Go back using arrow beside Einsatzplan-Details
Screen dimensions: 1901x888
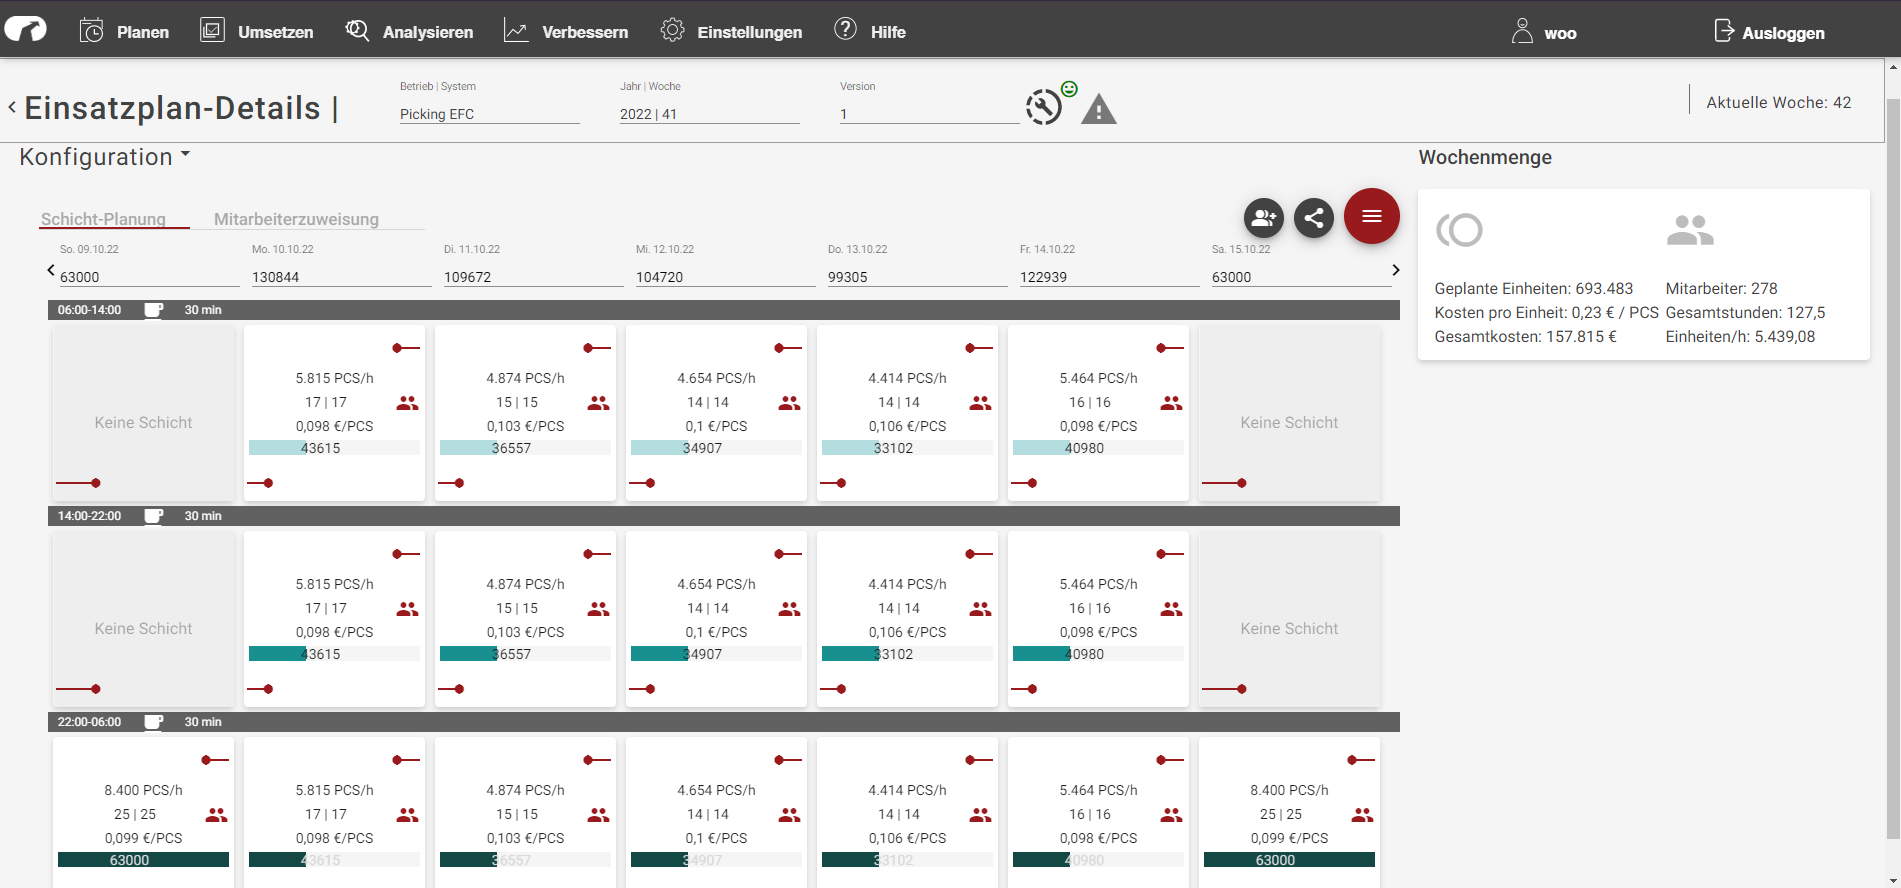[x=12, y=107]
